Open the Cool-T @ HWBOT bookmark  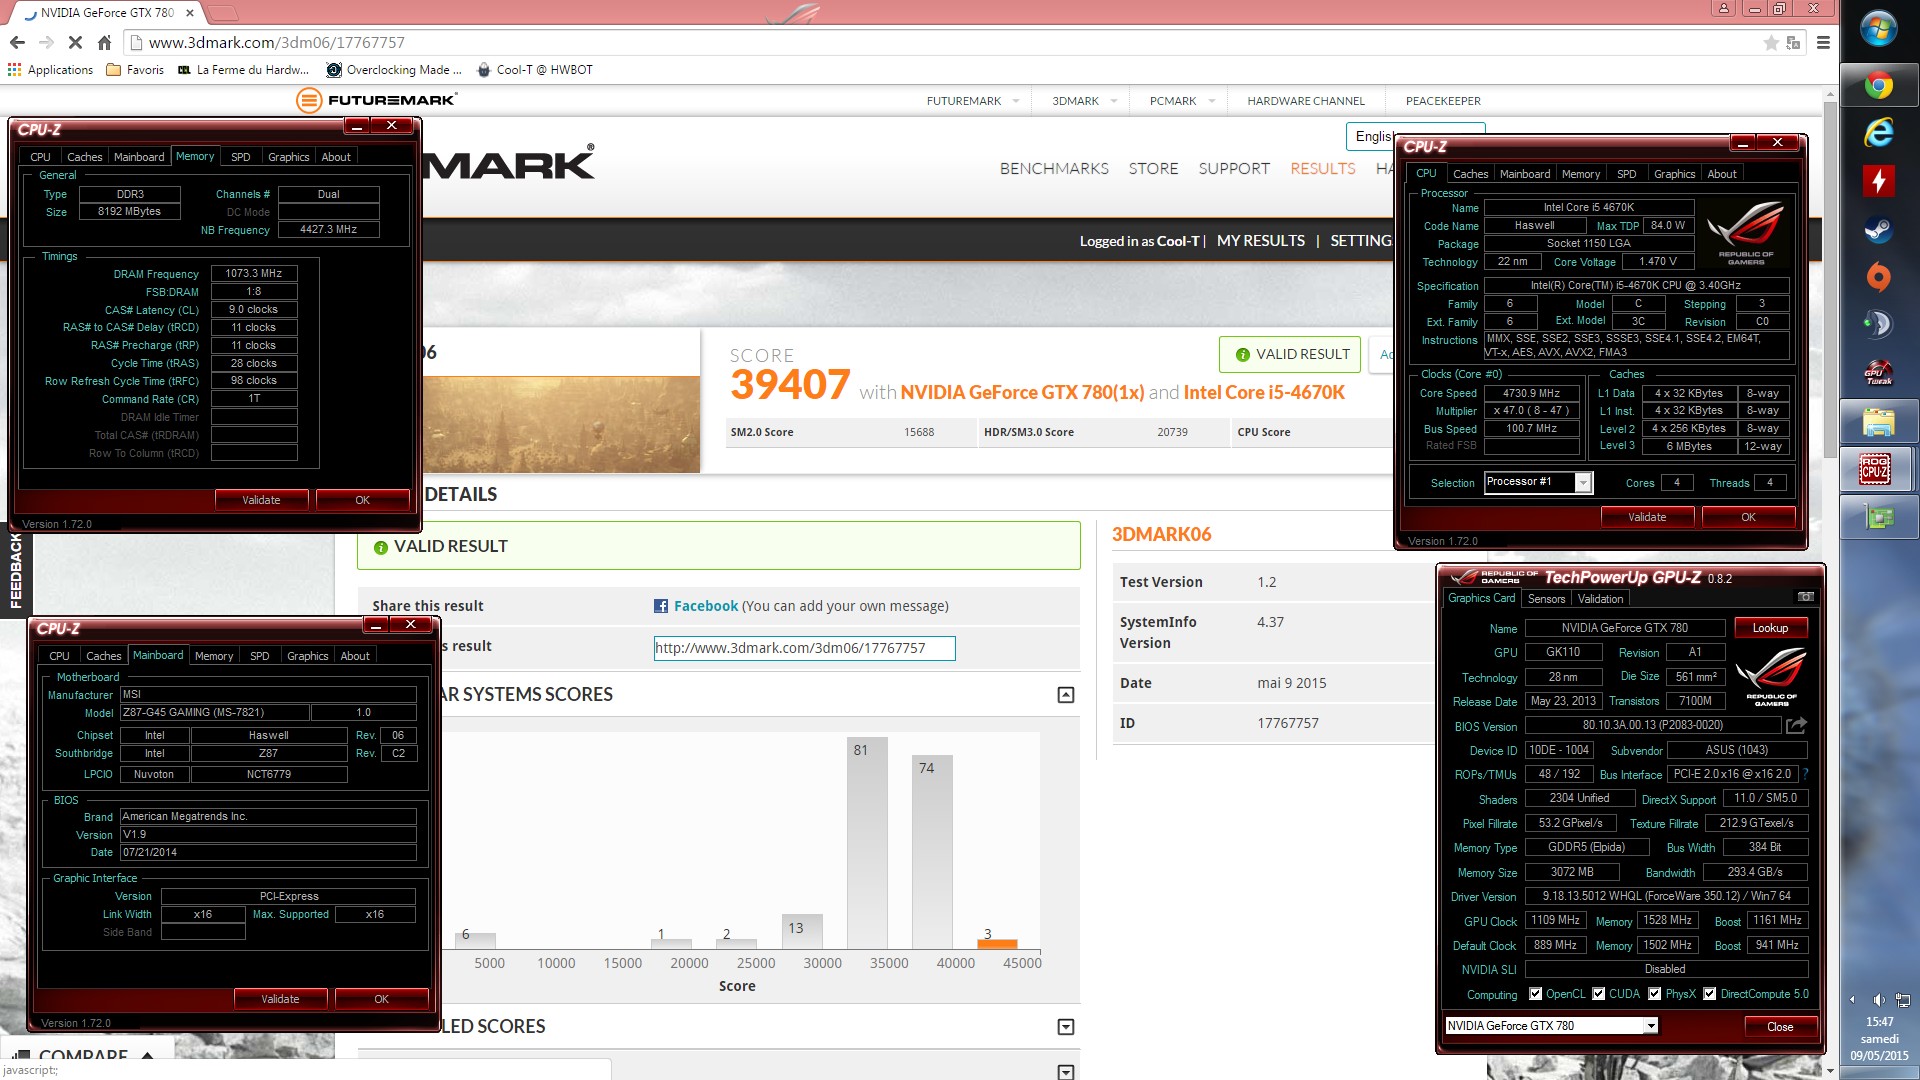coord(535,70)
